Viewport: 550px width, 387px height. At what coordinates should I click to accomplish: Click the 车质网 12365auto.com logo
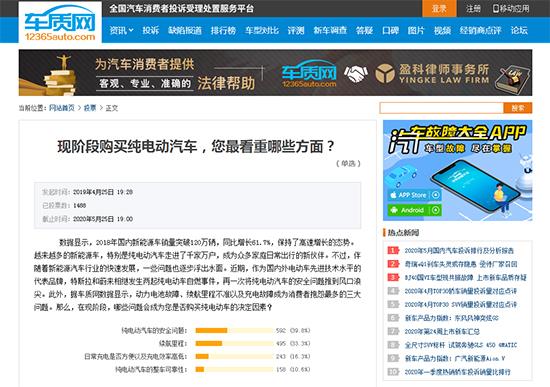tap(60, 22)
